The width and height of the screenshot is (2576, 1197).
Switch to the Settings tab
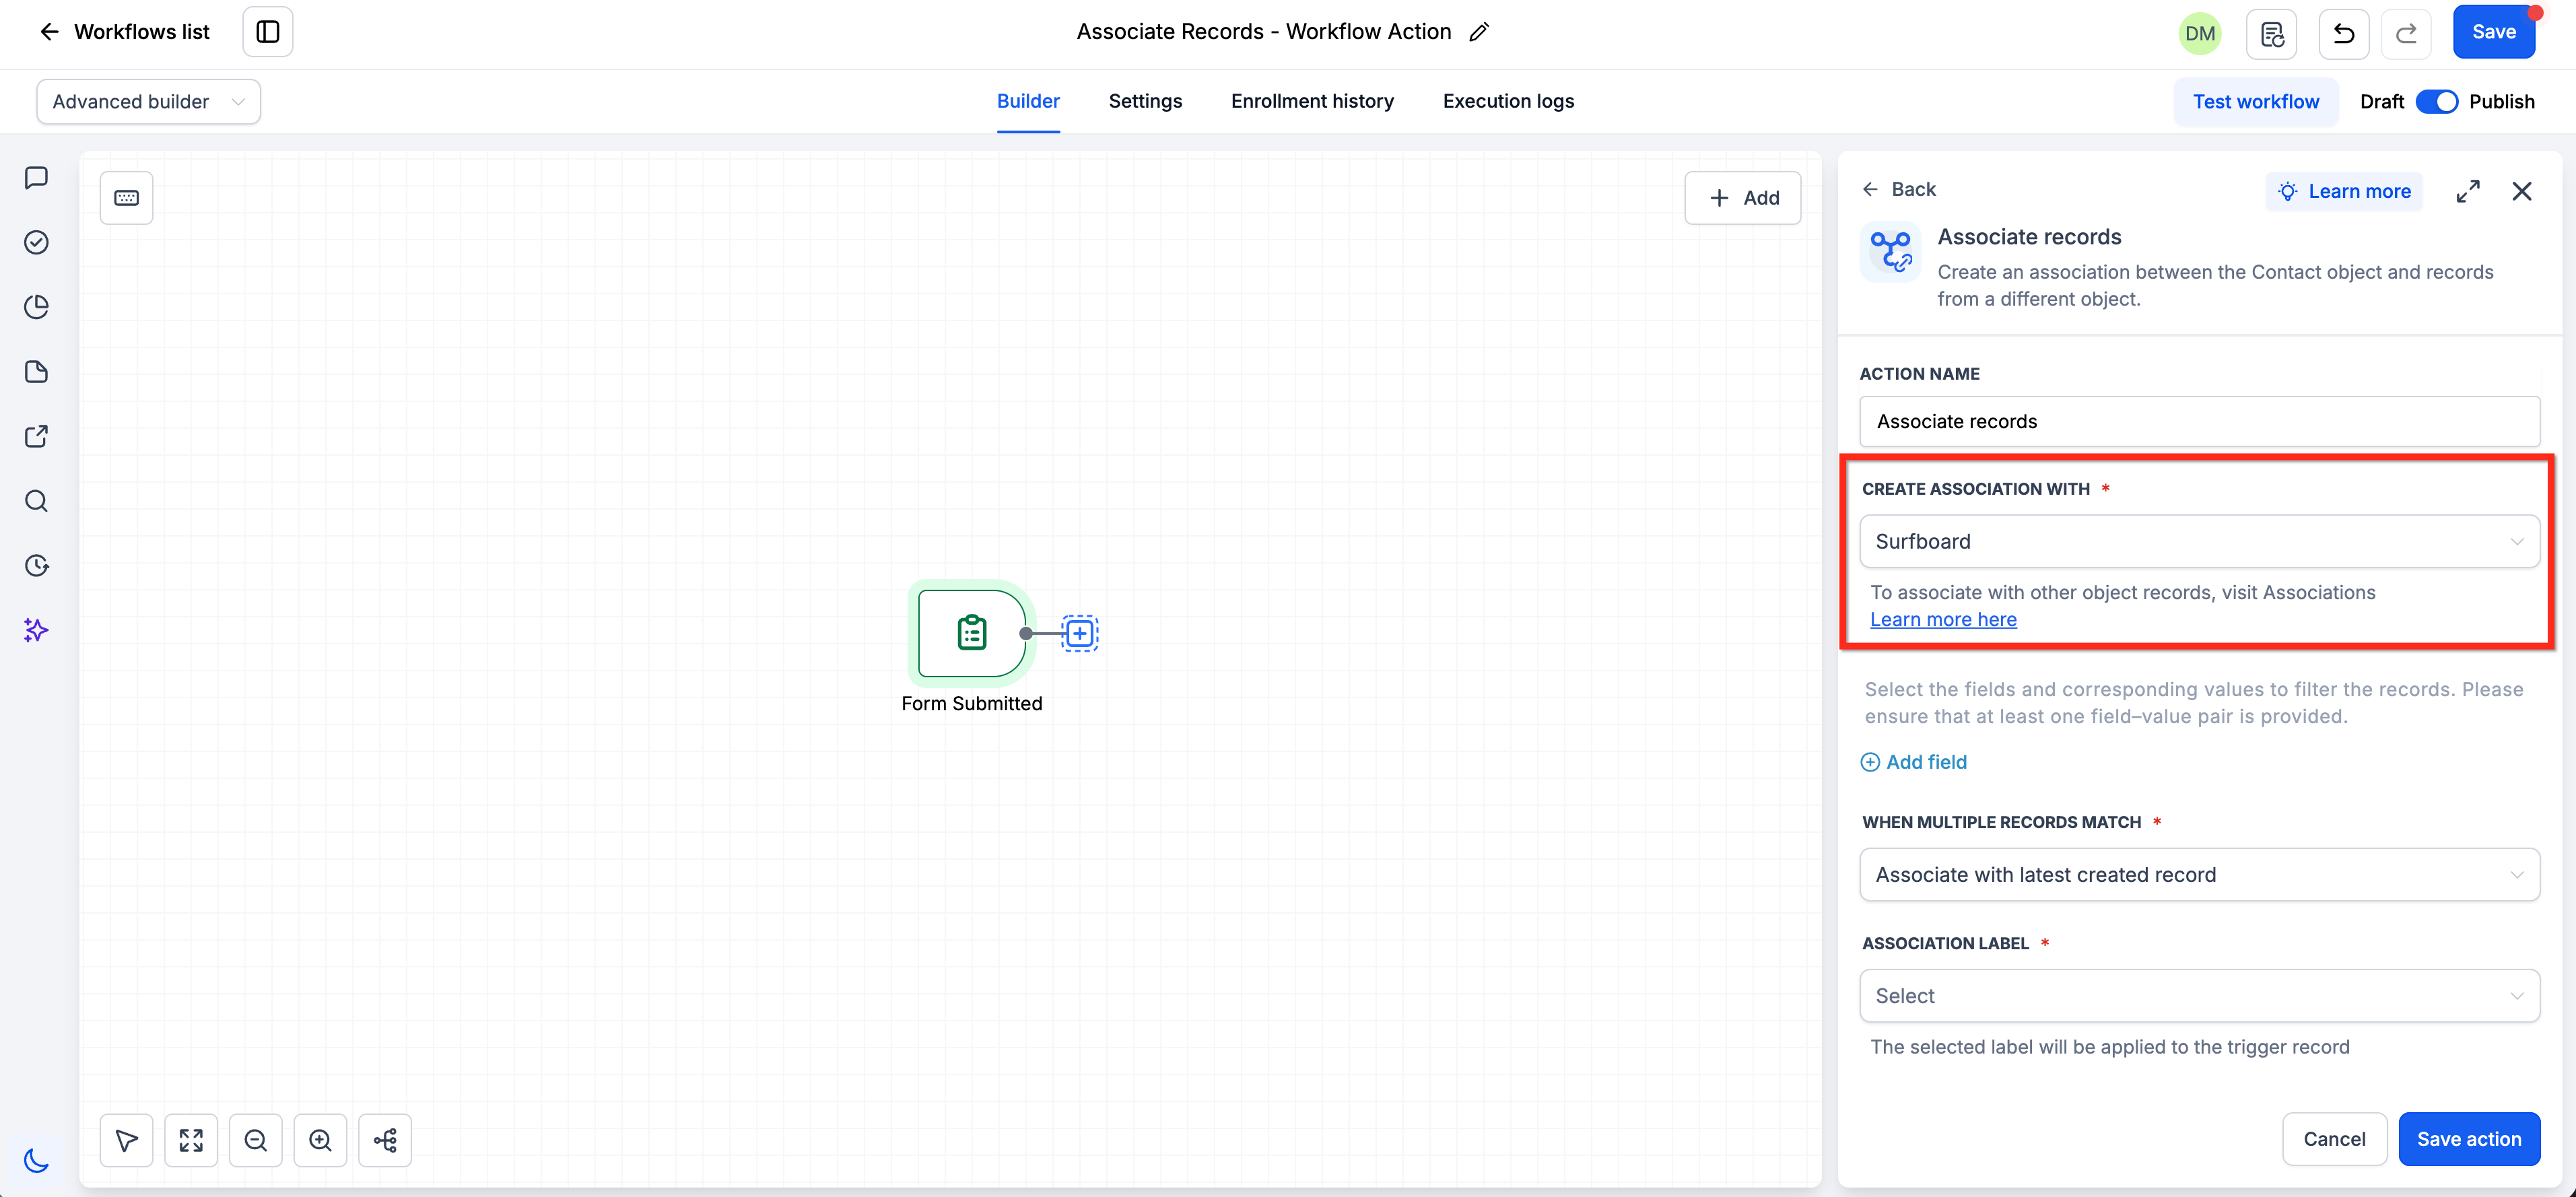(1145, 101)
